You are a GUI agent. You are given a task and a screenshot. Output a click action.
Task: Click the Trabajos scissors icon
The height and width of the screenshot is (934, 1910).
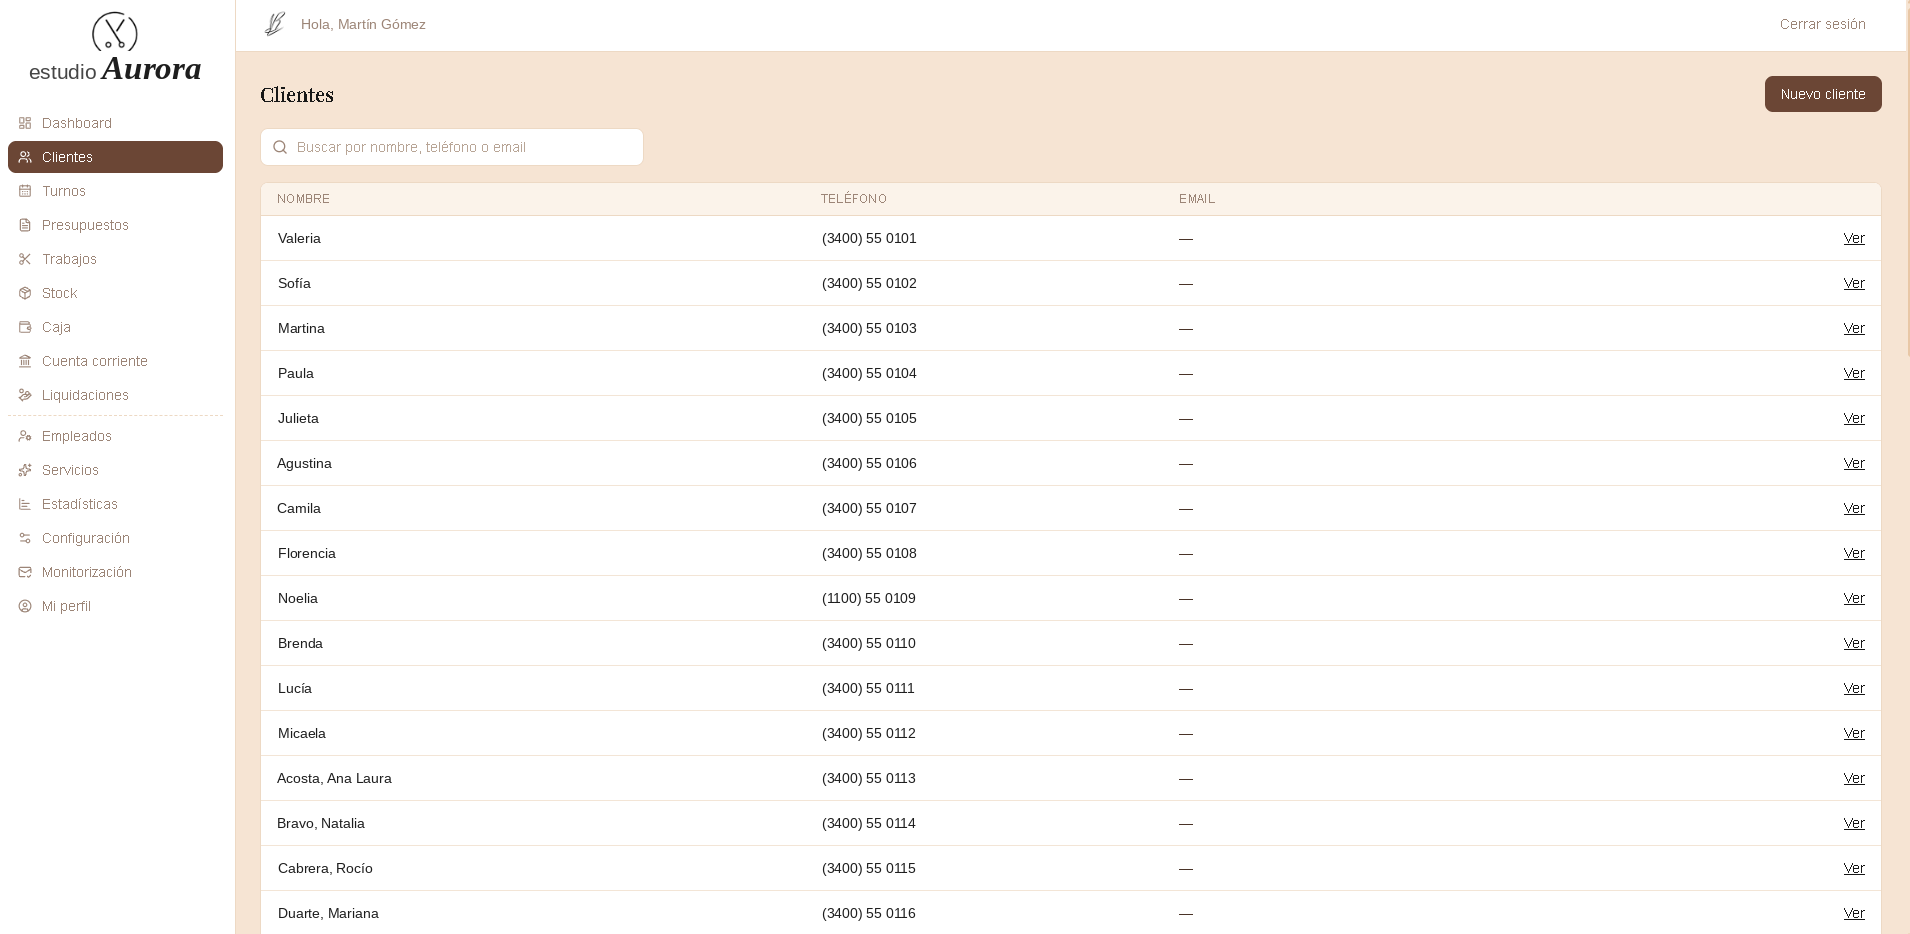pos(25,259)
